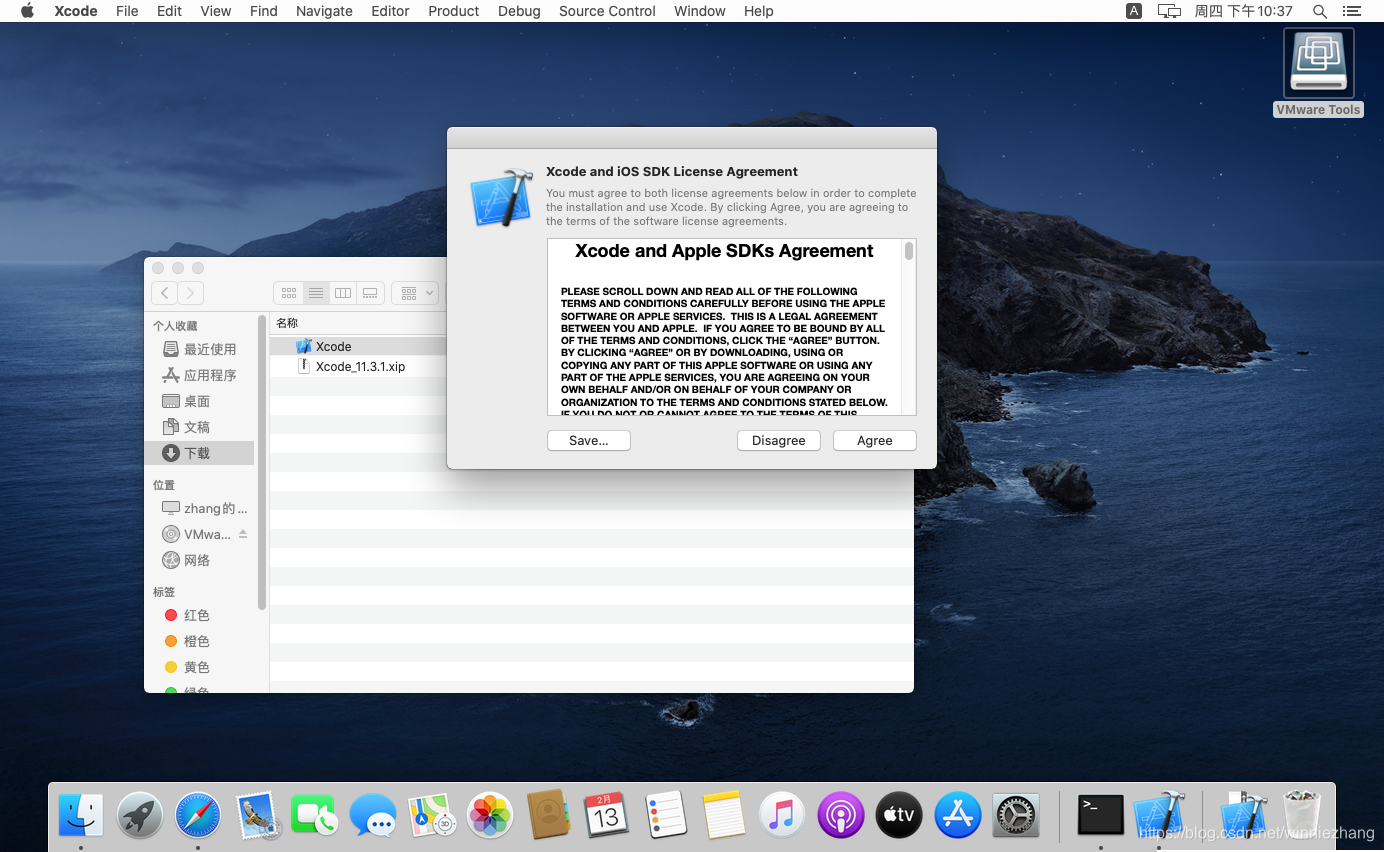Select 应用程序 in Finder sidebar
This screenshot has width=1384, height=852.
(199, 375)
